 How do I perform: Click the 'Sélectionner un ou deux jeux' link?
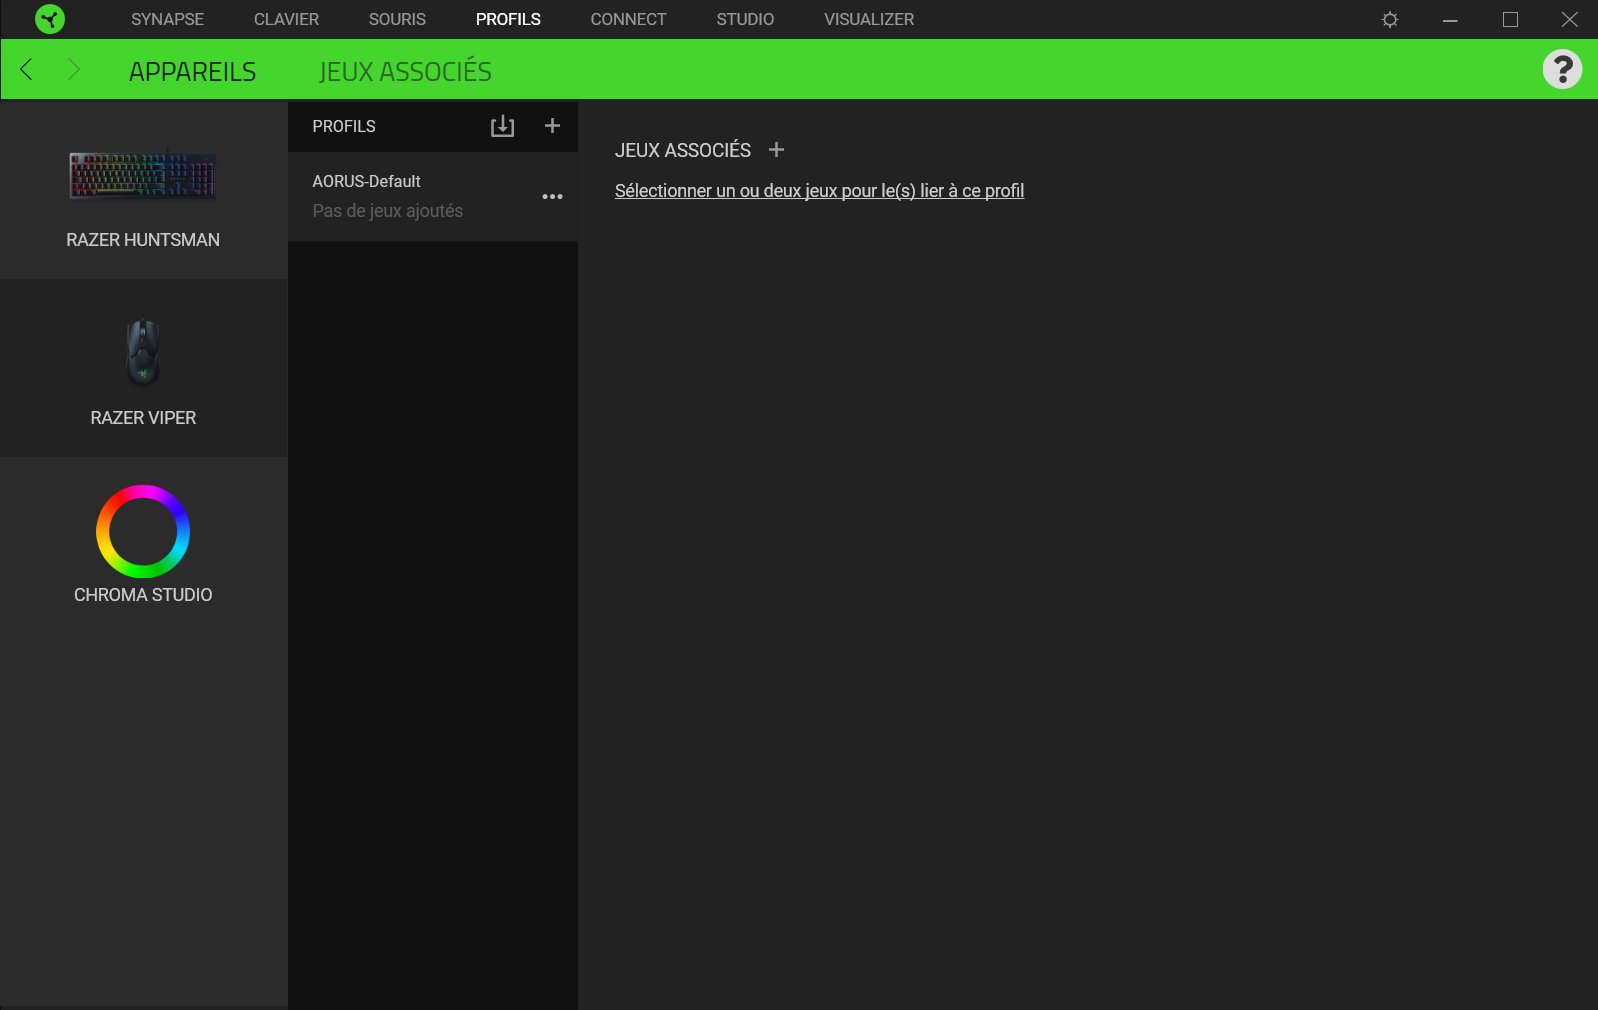coord(819,191)
